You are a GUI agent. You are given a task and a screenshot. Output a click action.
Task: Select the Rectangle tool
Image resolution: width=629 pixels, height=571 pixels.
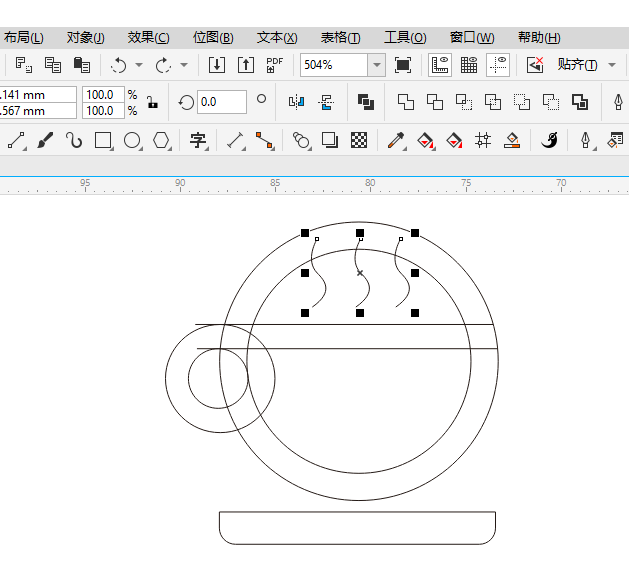[x=102, y=140]
